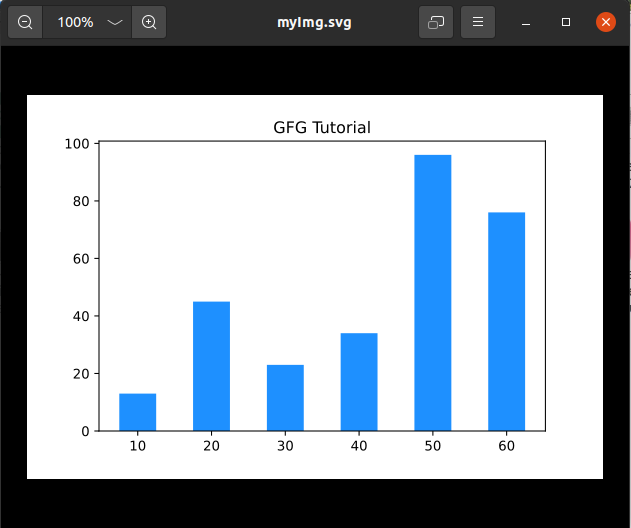Click the bar above label 40
The image size is (631, 528).
[x=359, y=382]
